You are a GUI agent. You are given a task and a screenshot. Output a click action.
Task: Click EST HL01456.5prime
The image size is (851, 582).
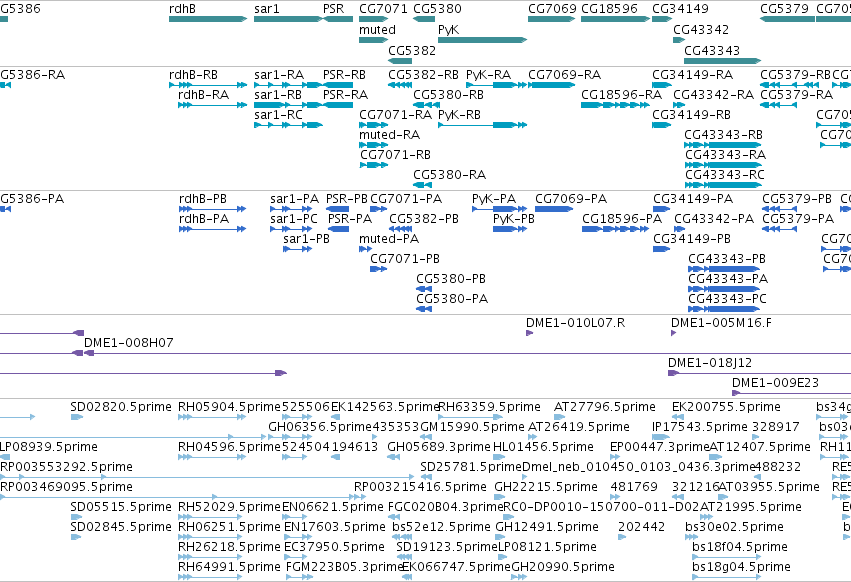(543, 447)
